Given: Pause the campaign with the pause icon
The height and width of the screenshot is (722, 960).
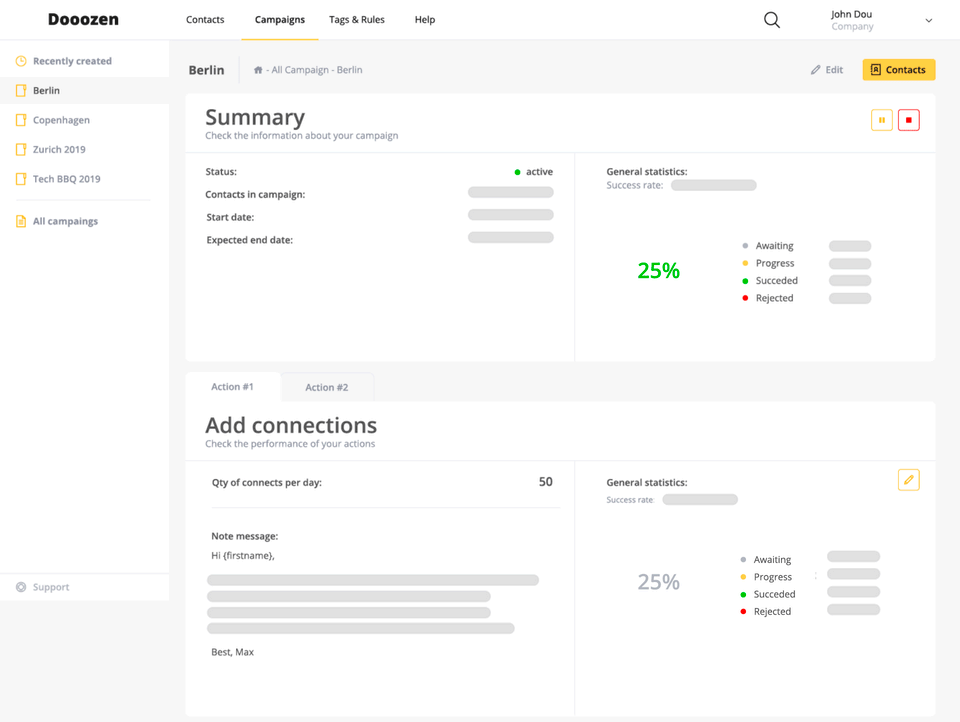Looking at the screenshot, I should coord(882,120).
